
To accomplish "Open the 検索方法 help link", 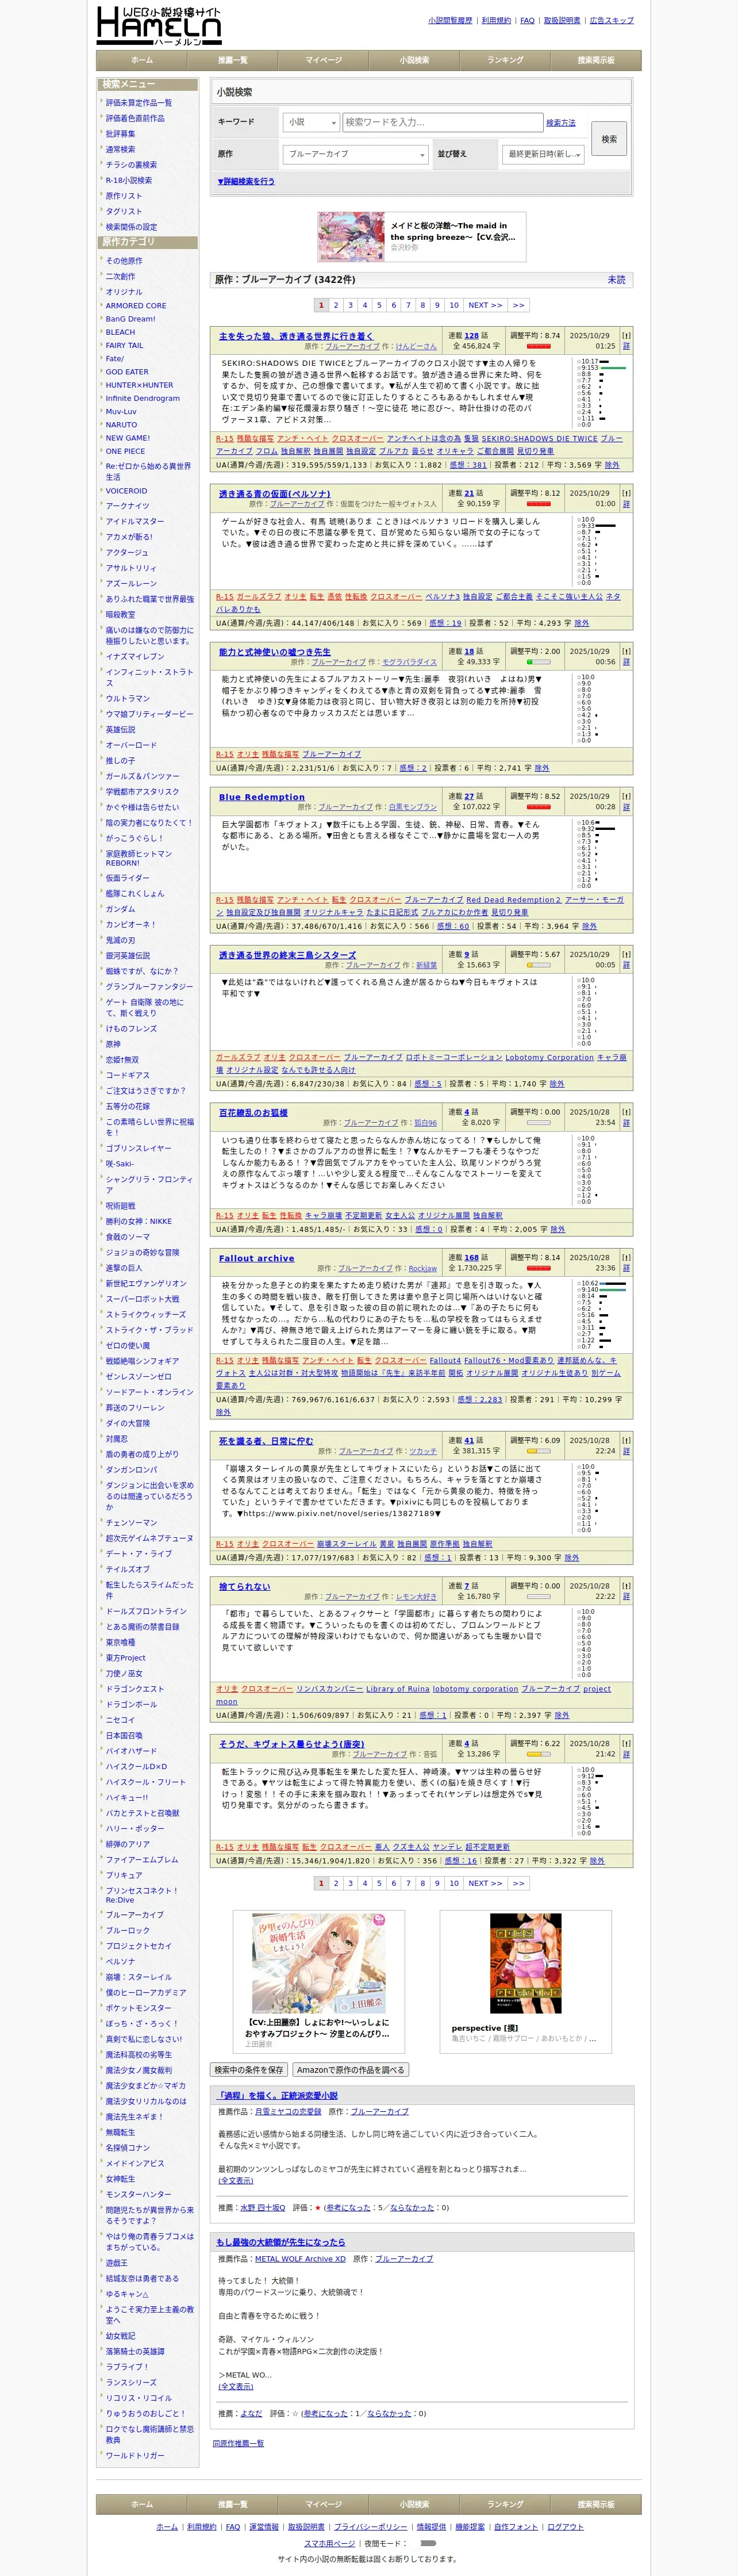I will (x=561, y=122).
